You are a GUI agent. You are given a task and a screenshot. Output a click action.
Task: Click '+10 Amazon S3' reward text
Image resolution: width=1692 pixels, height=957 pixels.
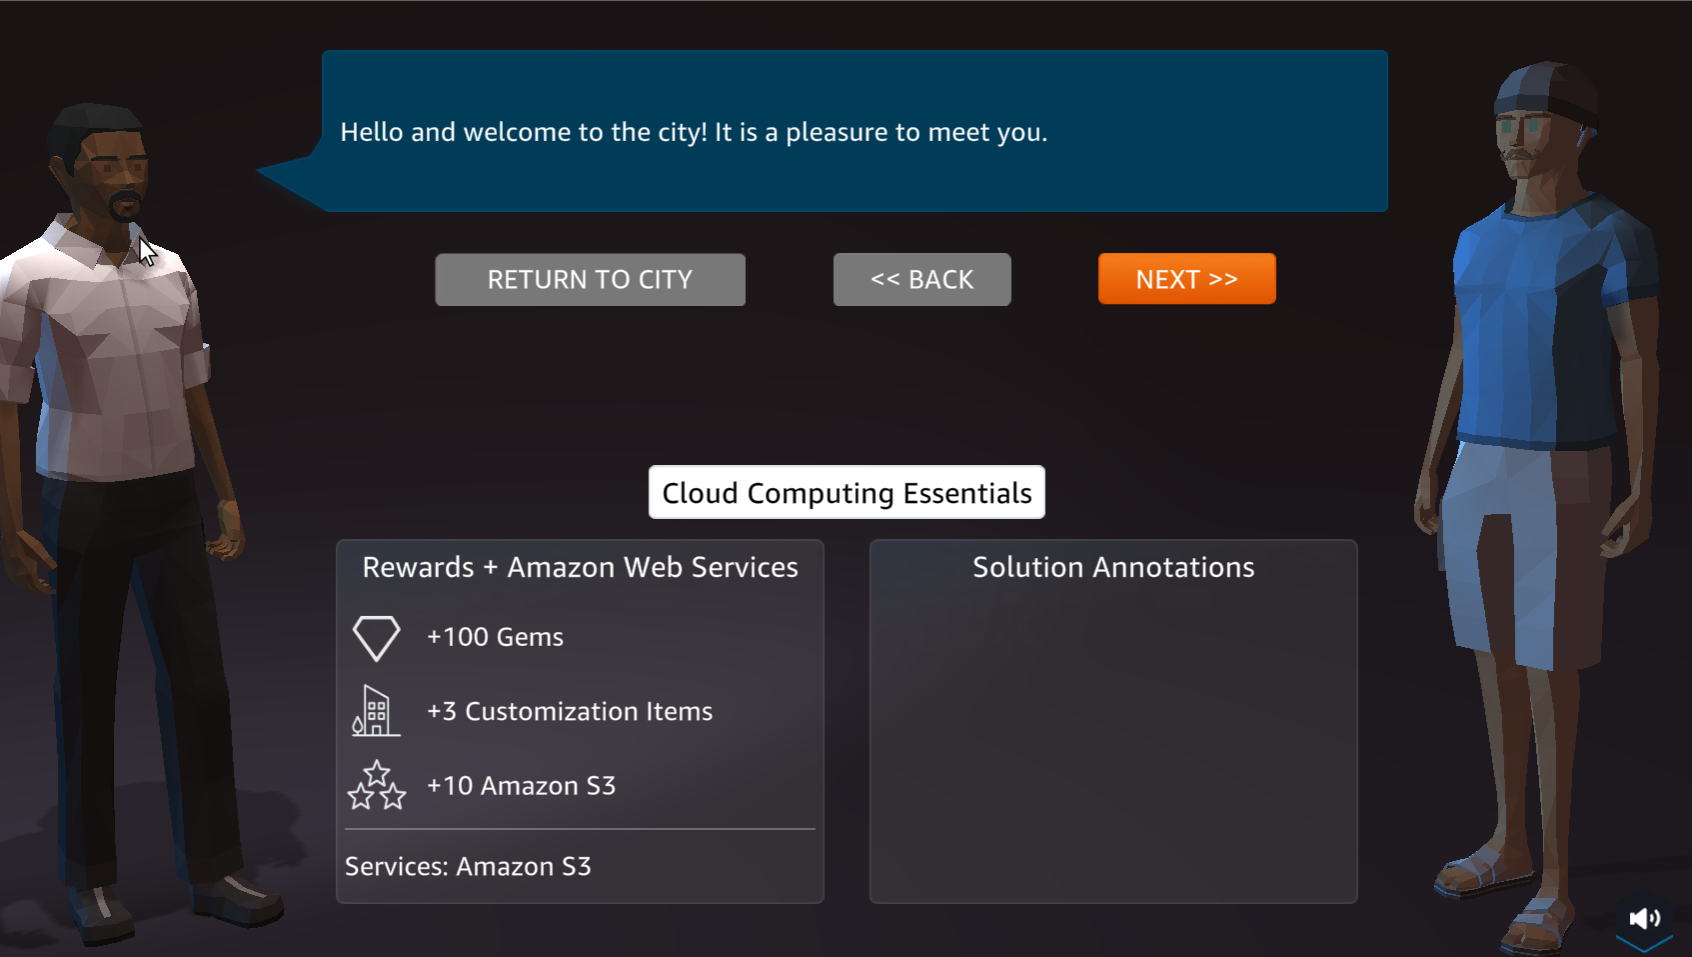pyautogui.click(x=521, y=786)
